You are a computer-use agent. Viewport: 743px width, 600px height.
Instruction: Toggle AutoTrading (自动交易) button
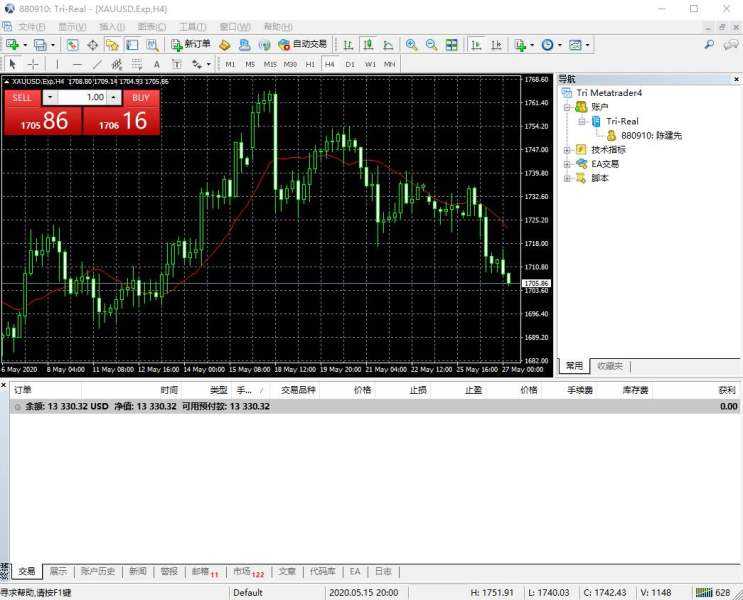[302, 45]
